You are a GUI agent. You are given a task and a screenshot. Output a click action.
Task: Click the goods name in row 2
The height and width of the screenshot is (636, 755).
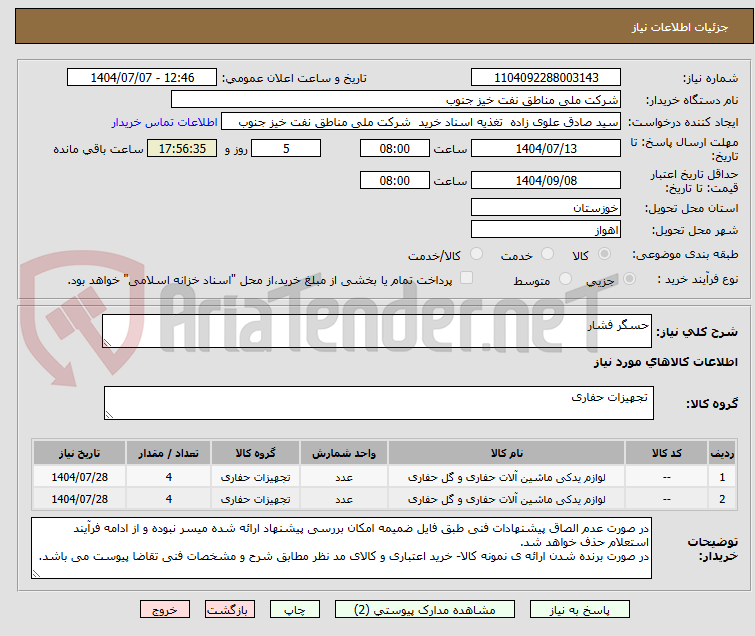(507, 499)
